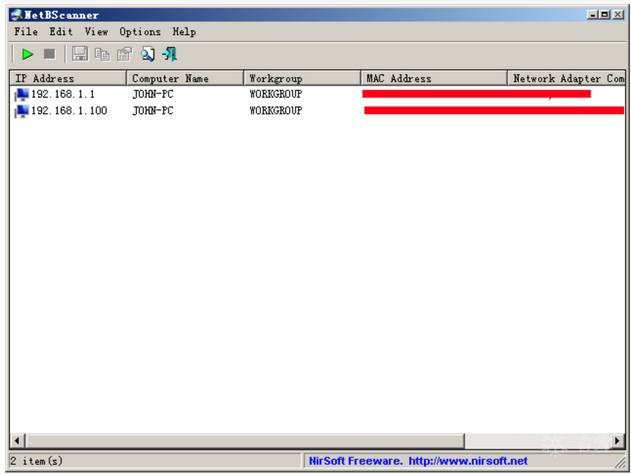This screenshot has width=631, height=474.
Task: Click the Find magnifier toolbar icon
Action: 148,54
